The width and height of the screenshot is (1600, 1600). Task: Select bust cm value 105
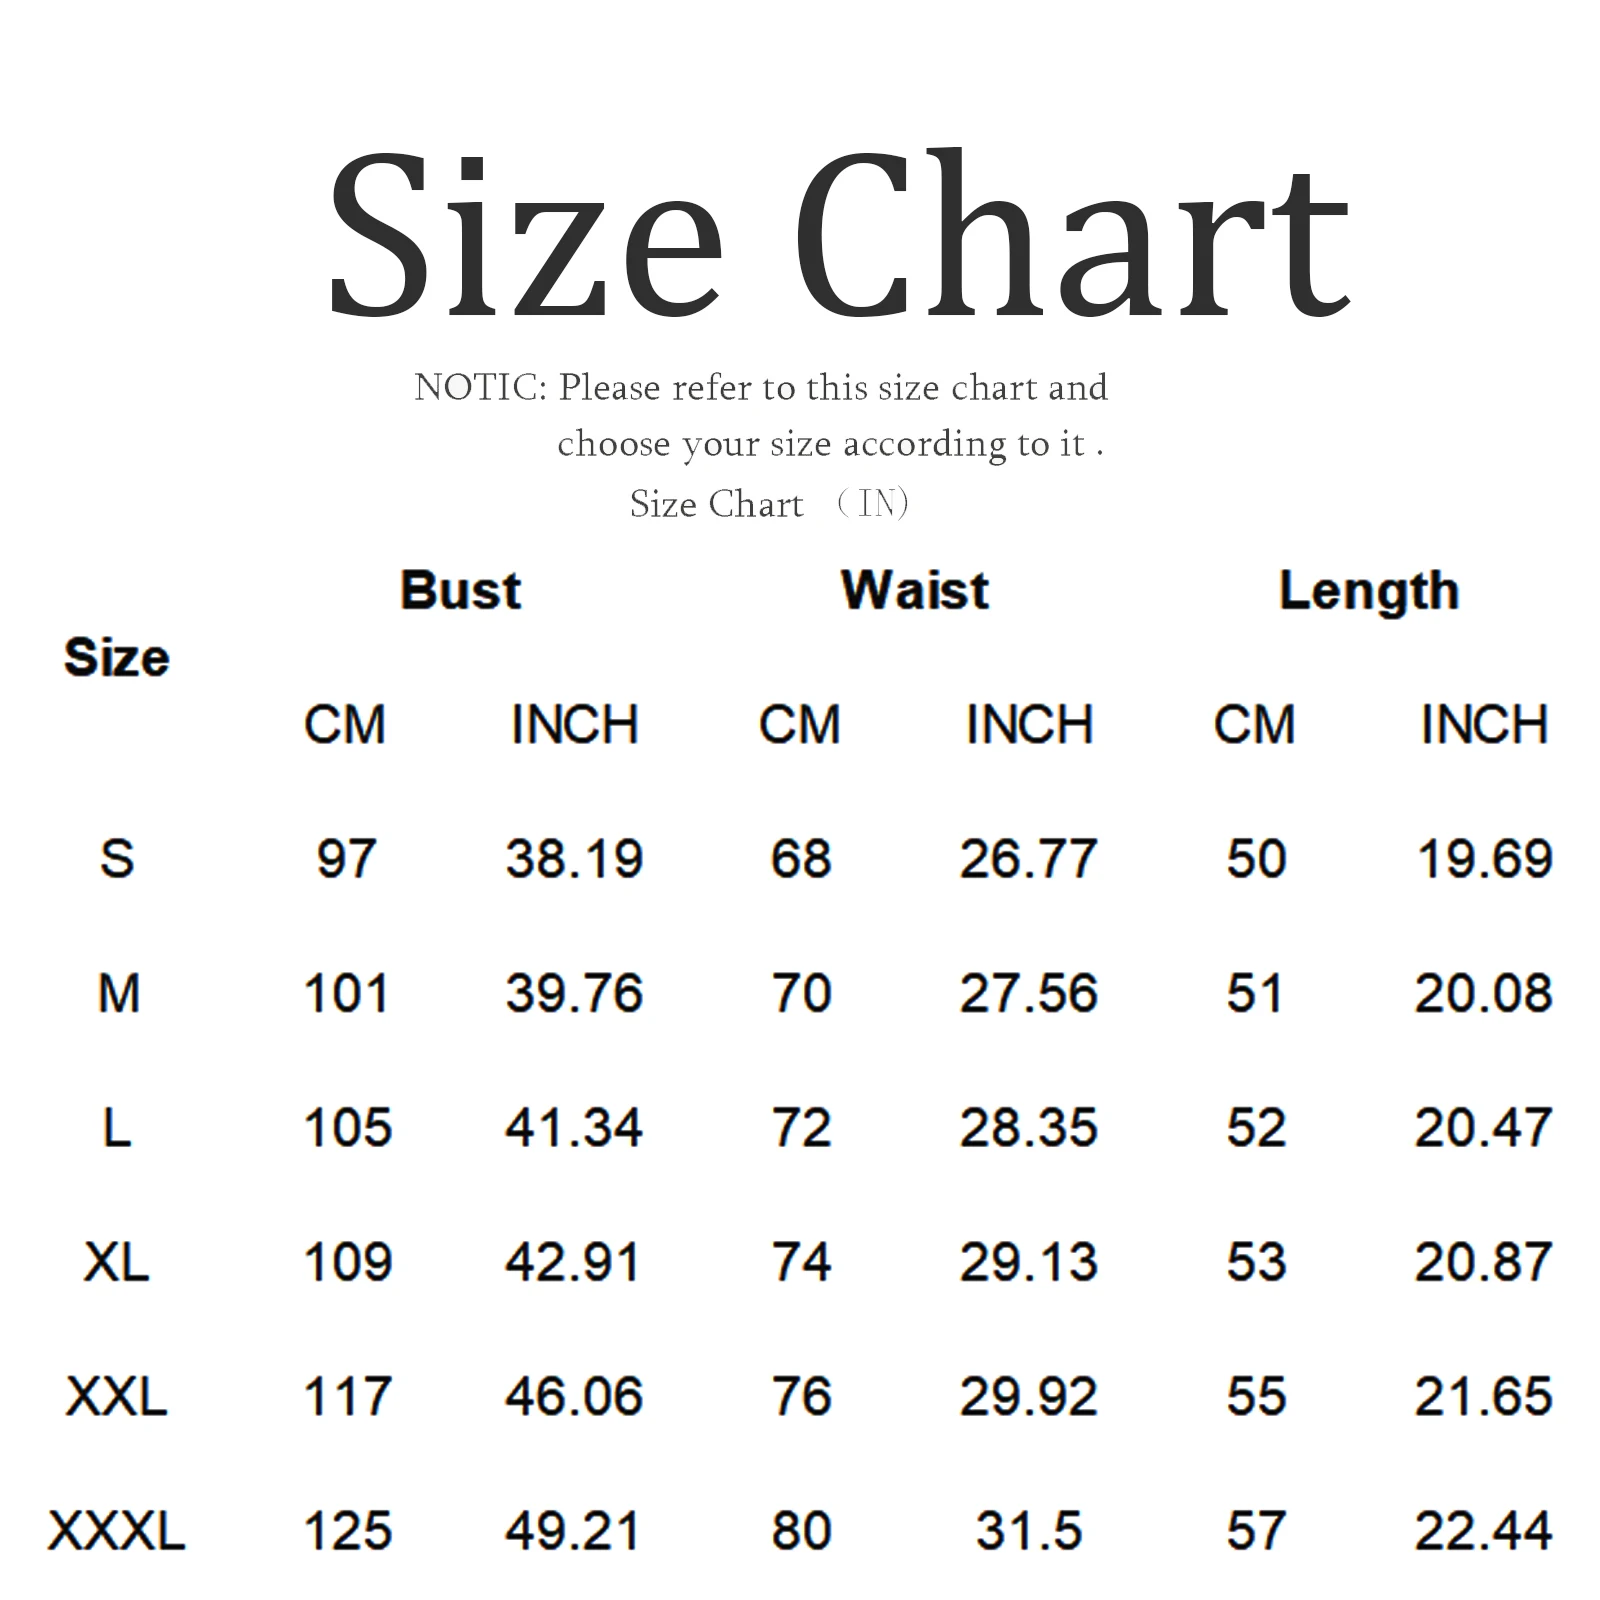click(347, 1128)
